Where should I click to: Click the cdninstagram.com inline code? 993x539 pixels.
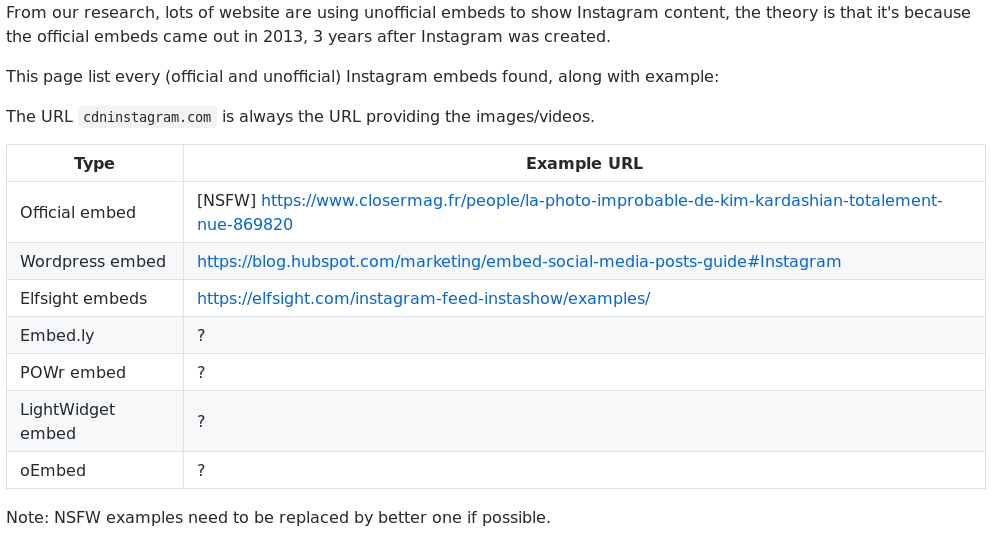coord(148,117)
